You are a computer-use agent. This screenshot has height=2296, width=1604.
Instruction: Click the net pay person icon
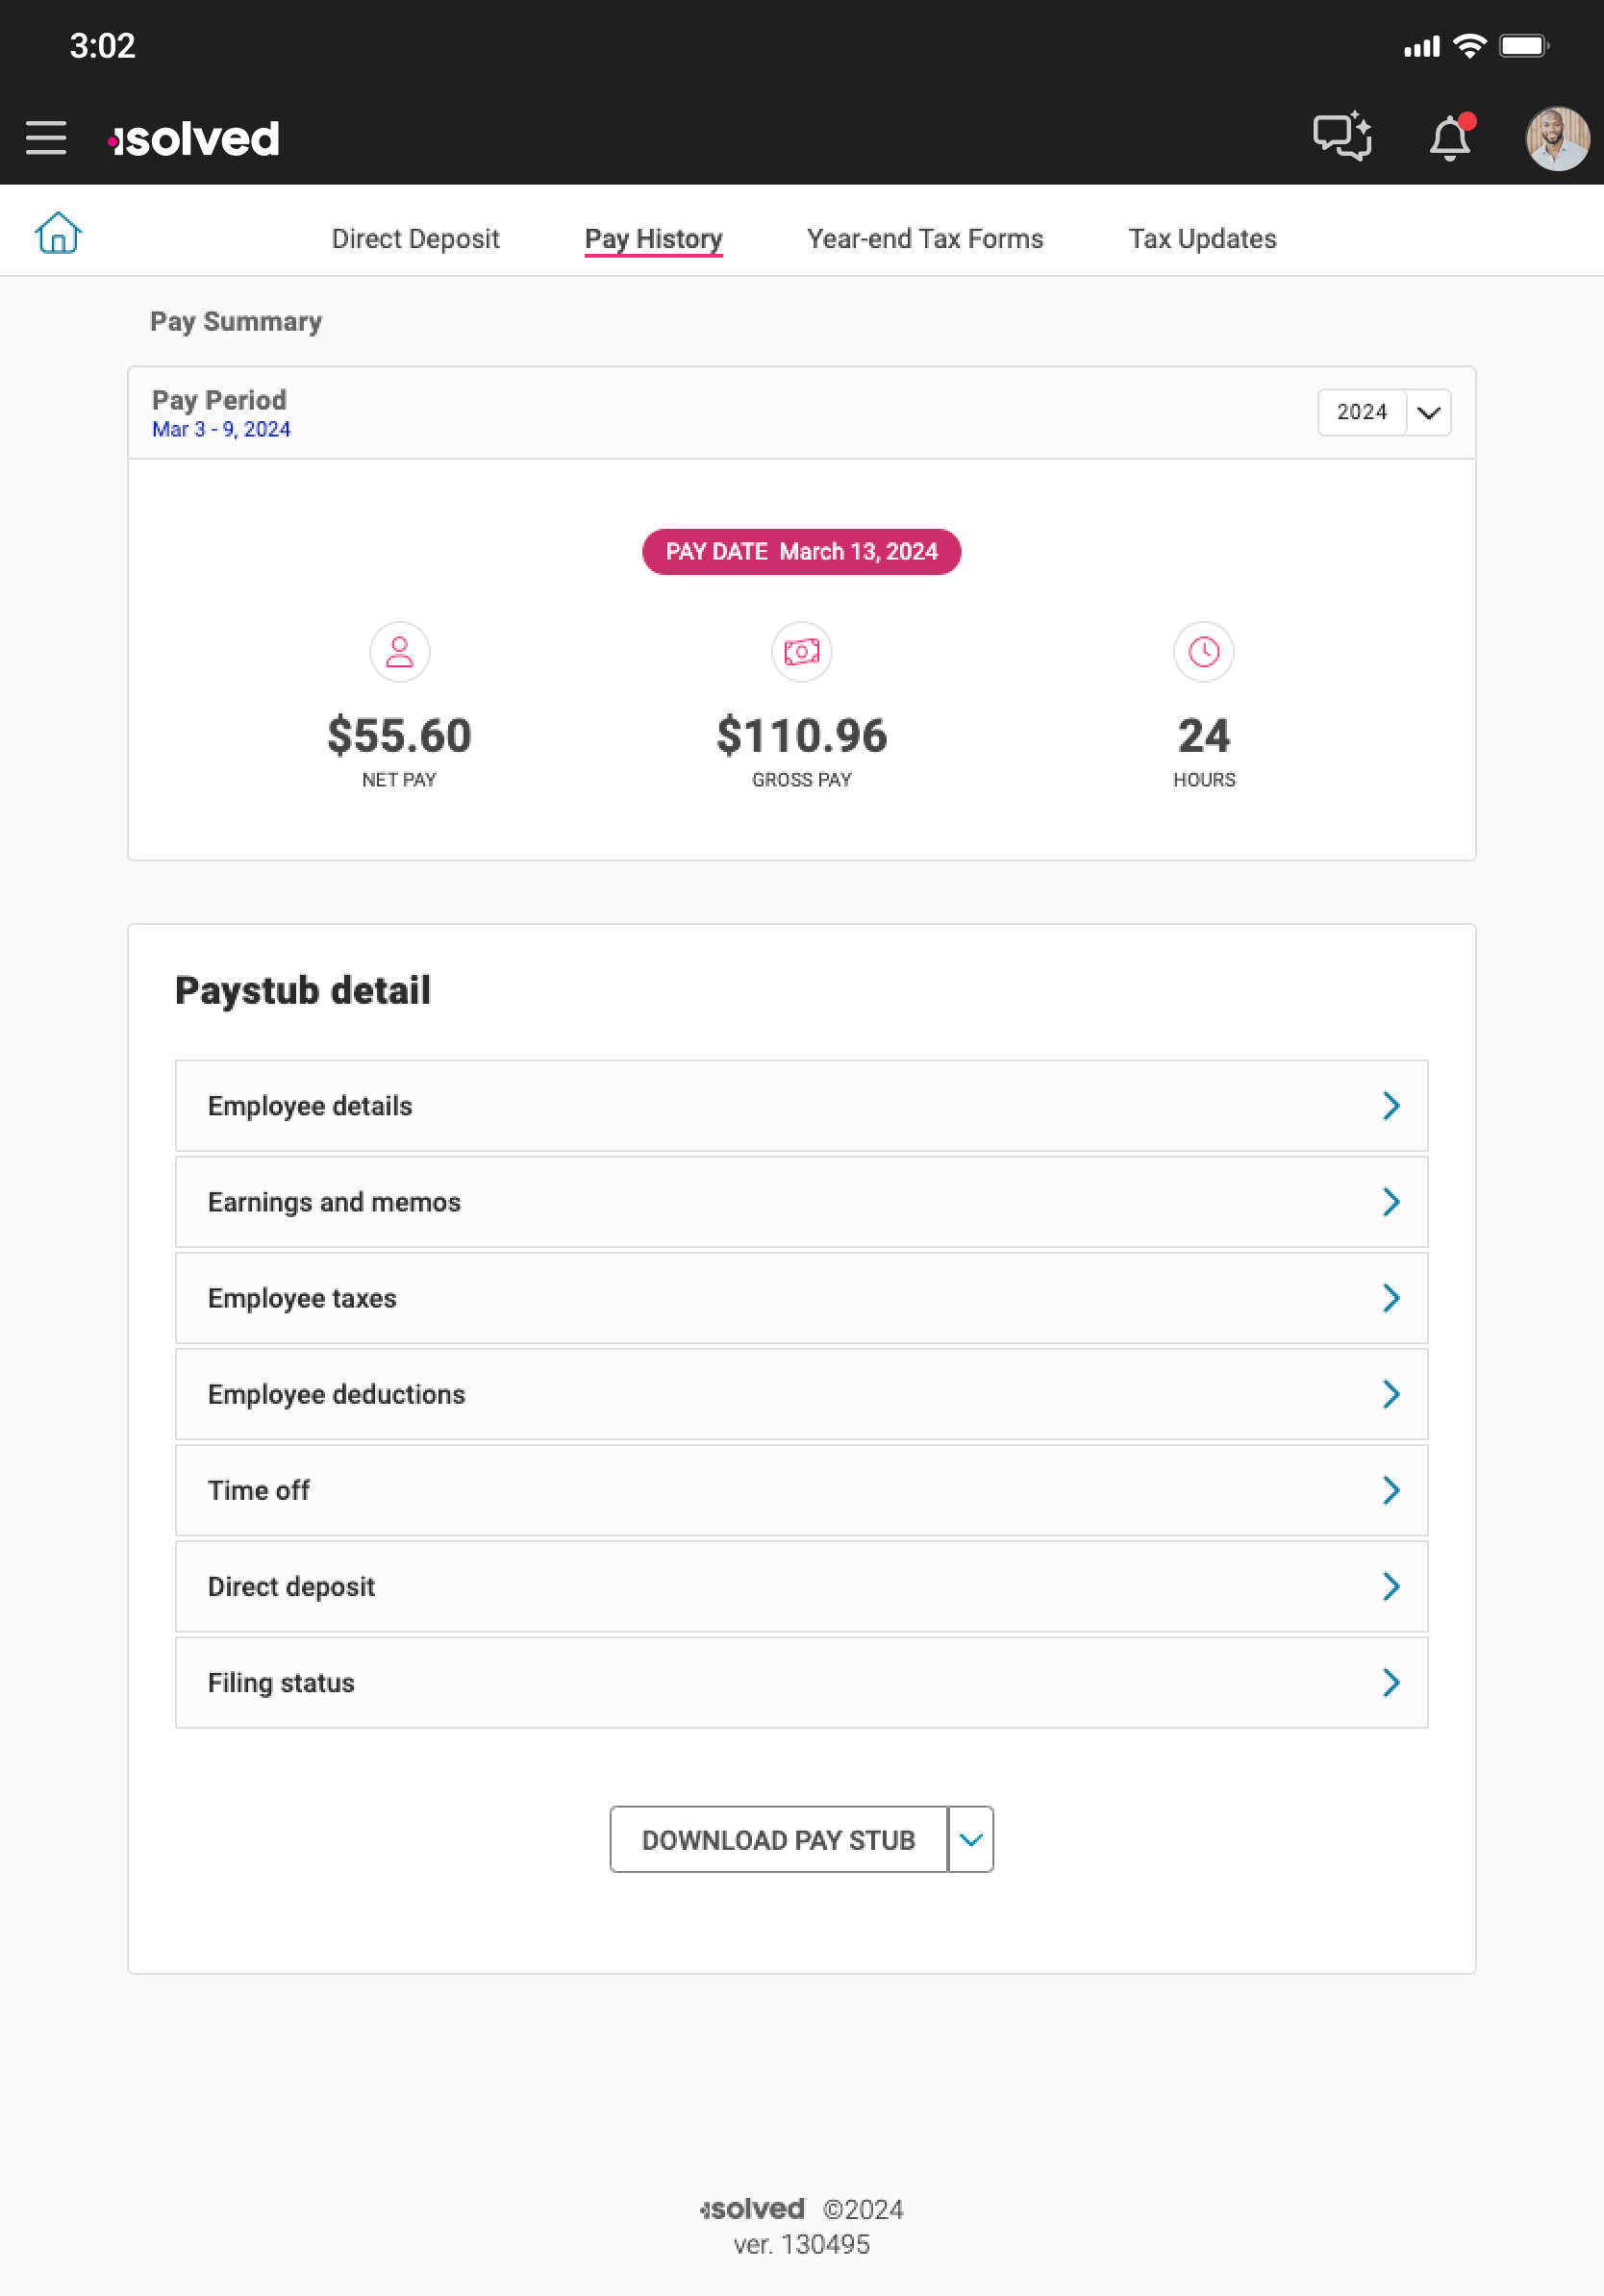pos(400,652)
